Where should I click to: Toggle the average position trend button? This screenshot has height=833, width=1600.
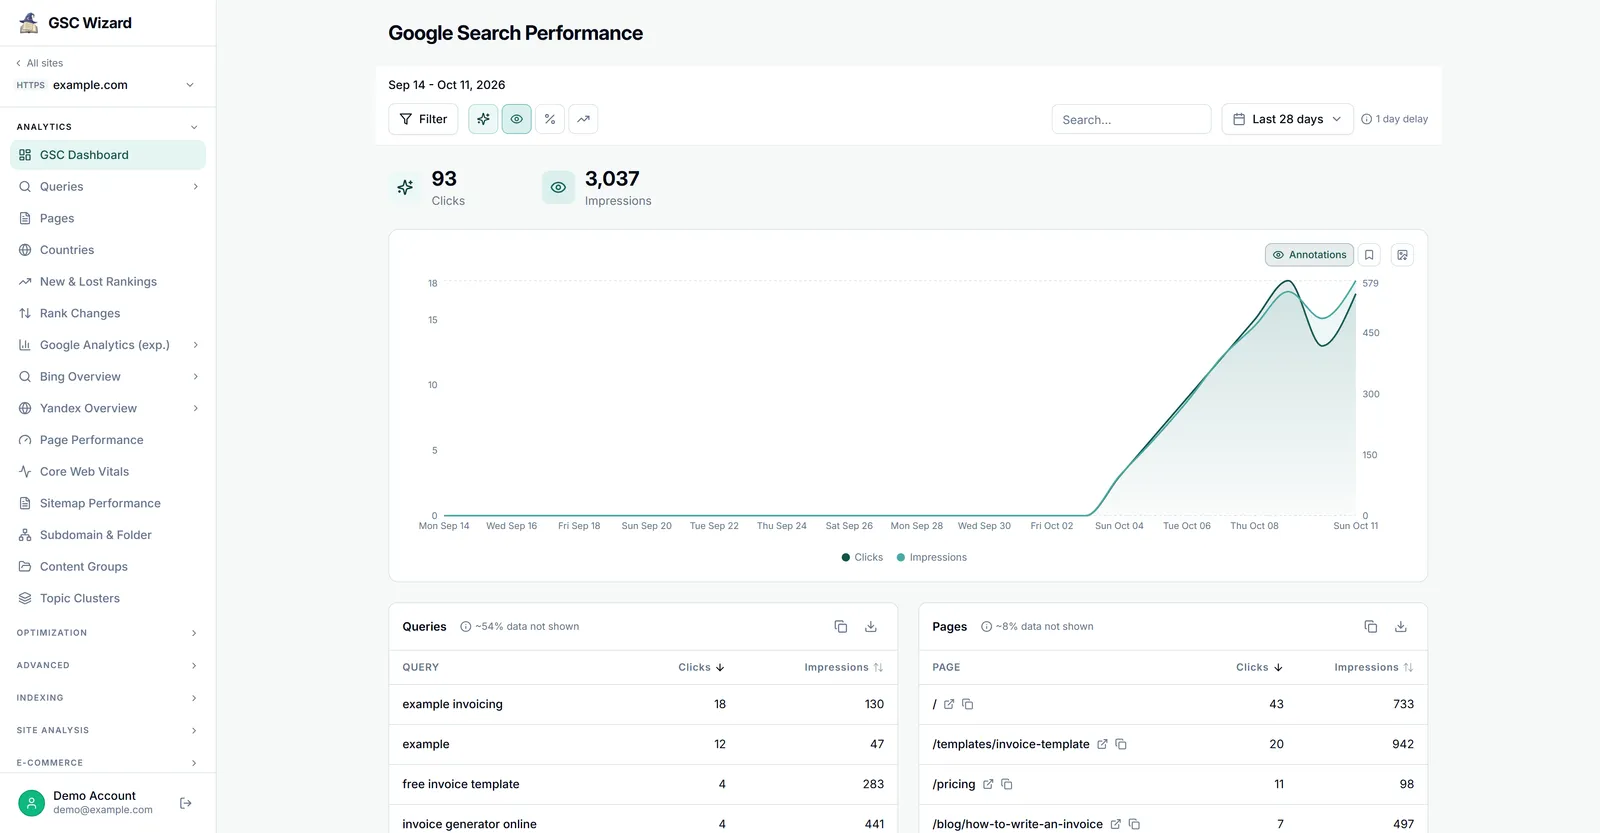(x=583, y=119)
